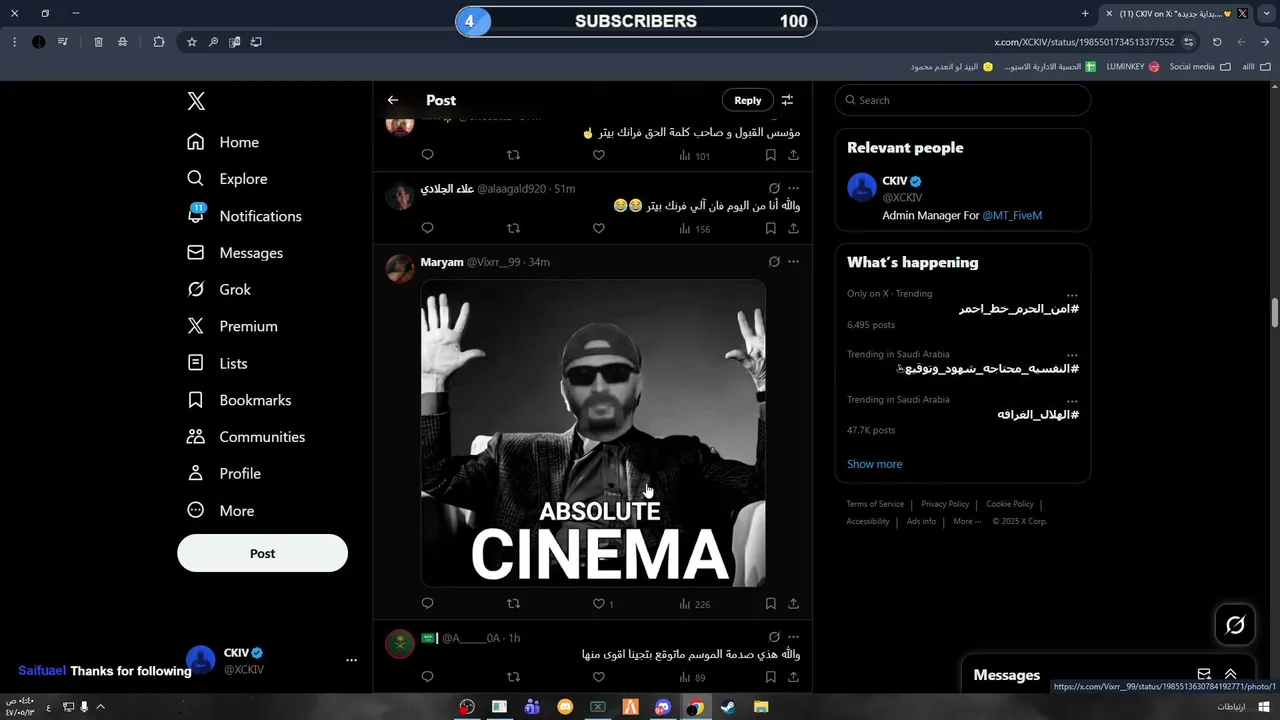Click the back arrow beside Post title

pyautogui.click(x=393, y=100)
